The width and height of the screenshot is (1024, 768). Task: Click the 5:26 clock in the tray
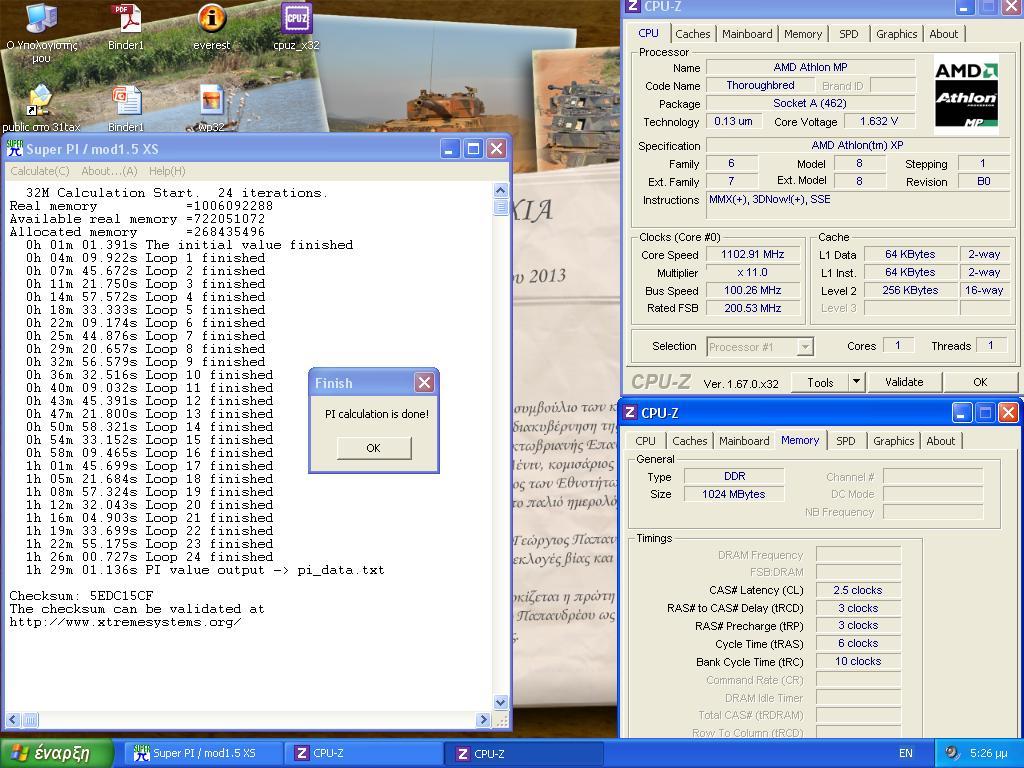click(989, 753)
